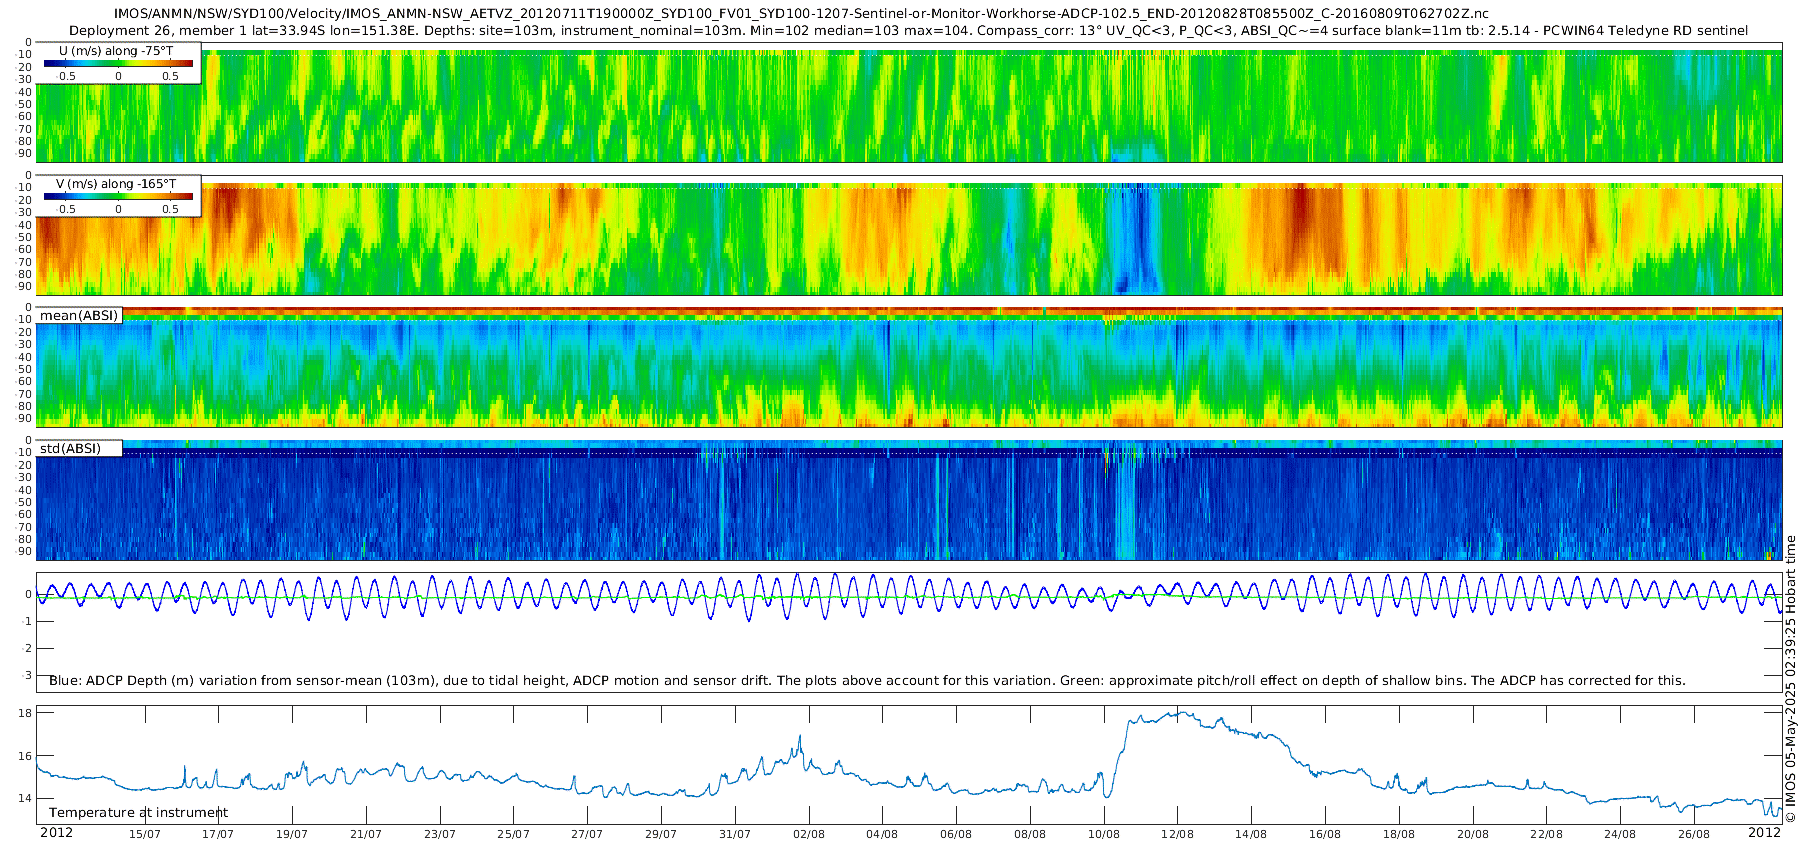
Task: Click the 'Deployment 26, member 1' subtitle line
Action: [x=908, y=31]
